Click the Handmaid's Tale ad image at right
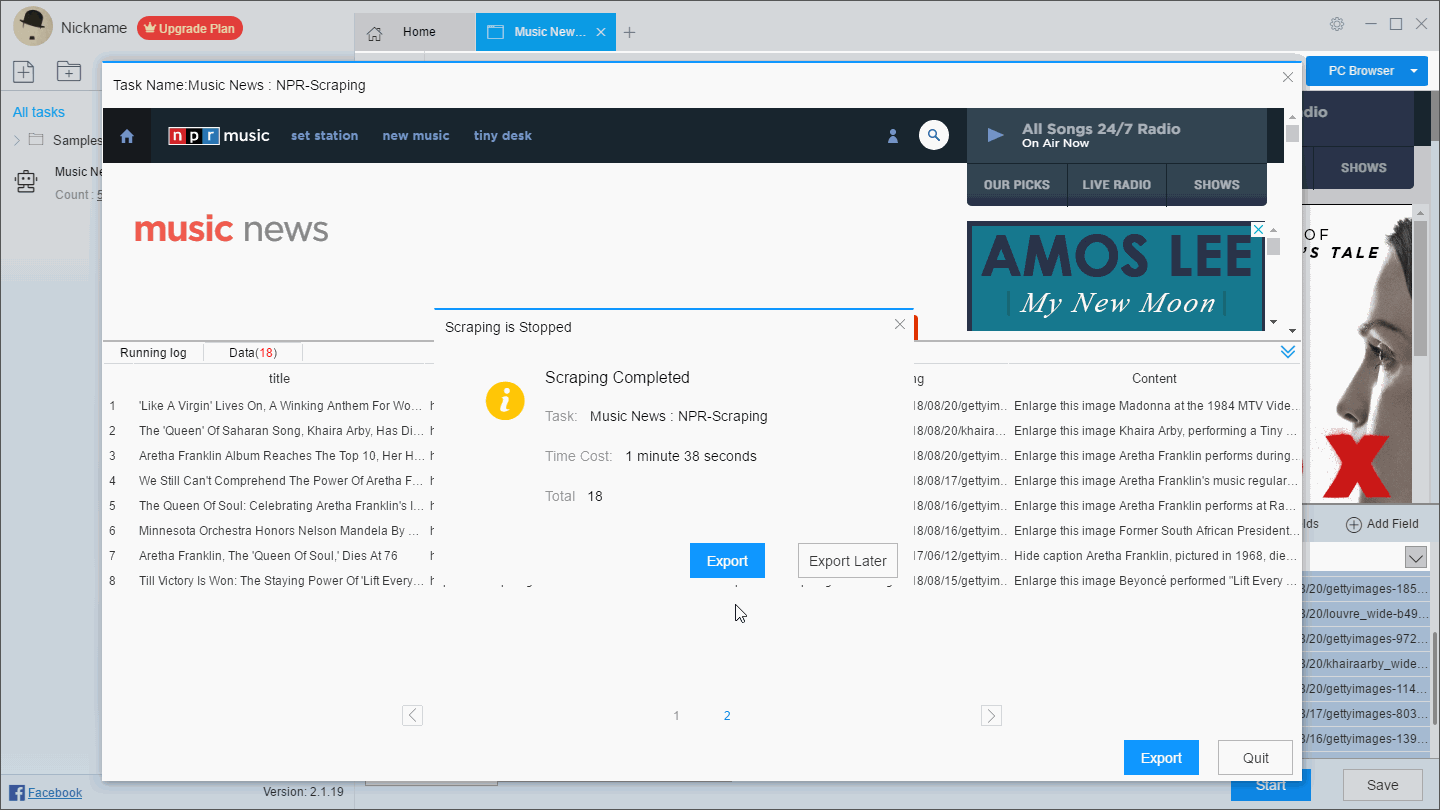Image resolution: width=1440 pixels, height=810 pixels. pyautogui.click(x=1357, y=355)
